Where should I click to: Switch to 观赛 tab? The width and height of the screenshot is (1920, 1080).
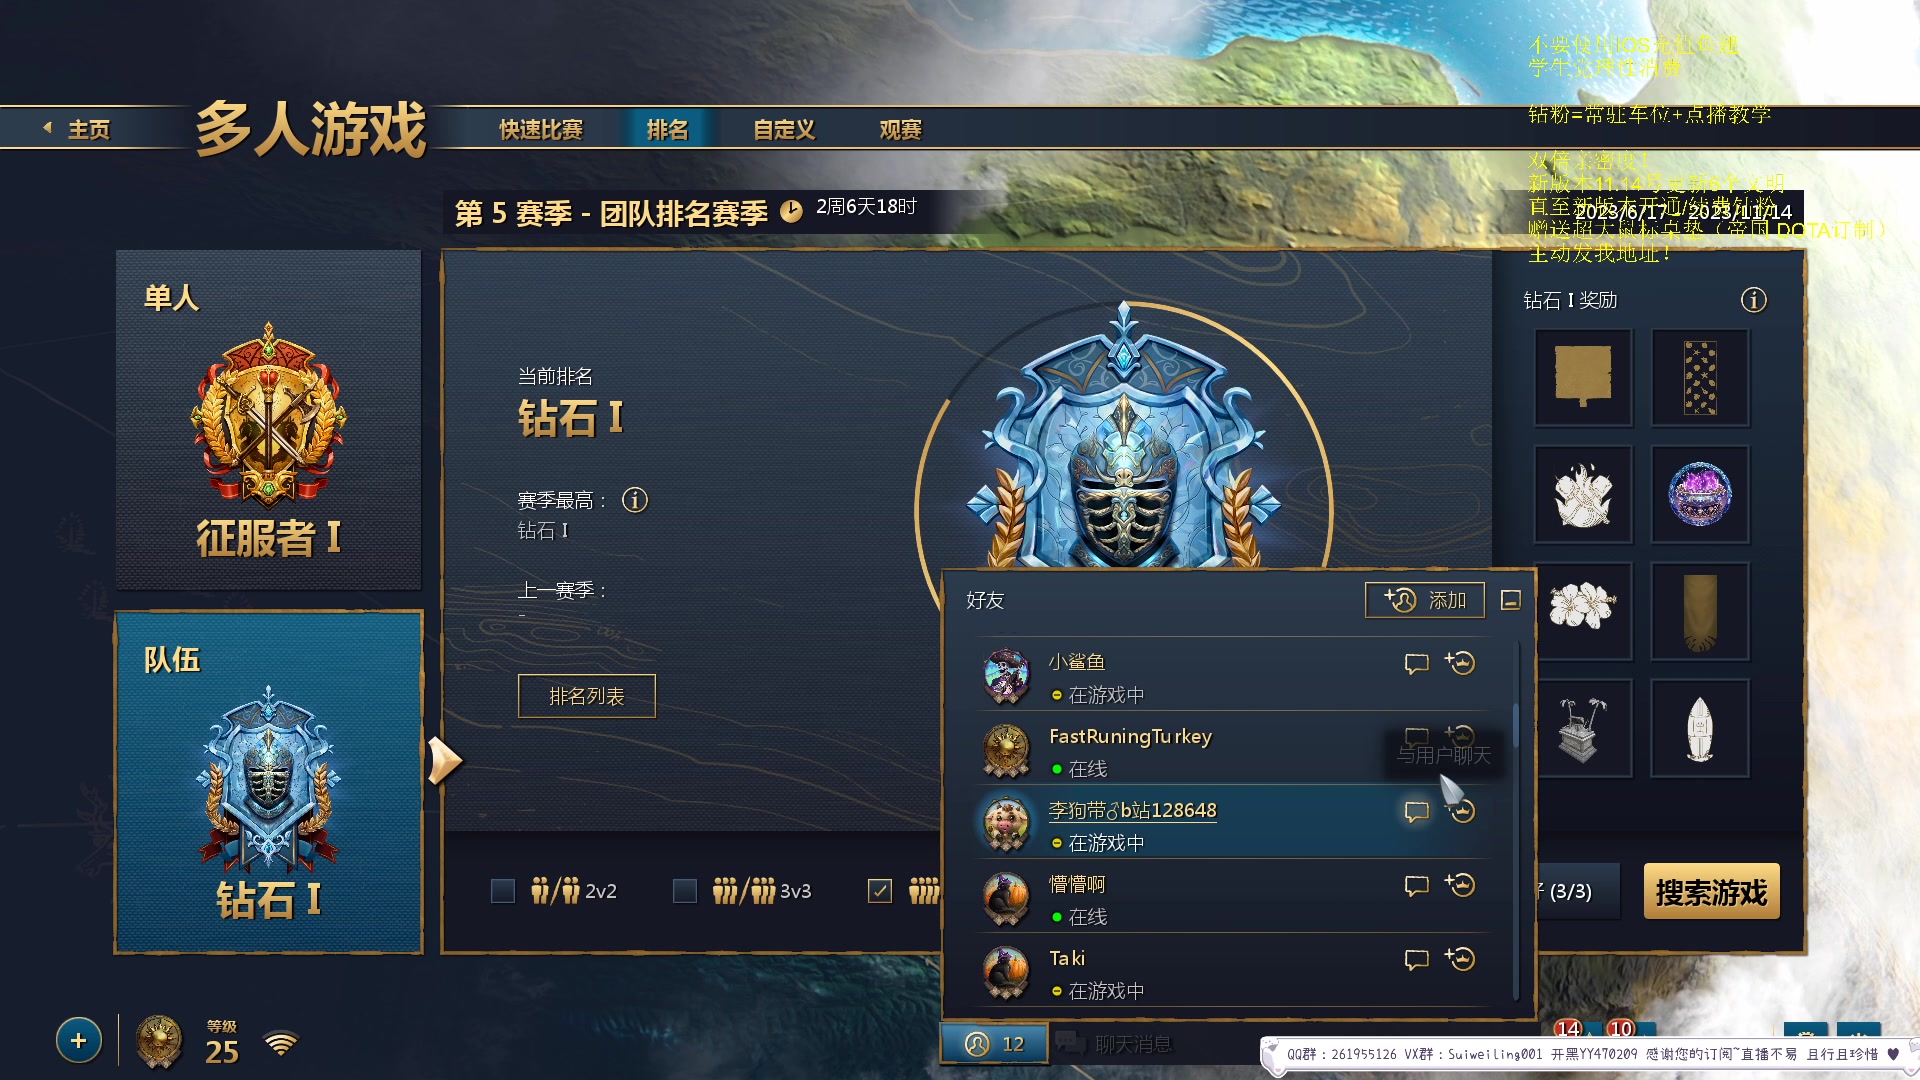900,130
